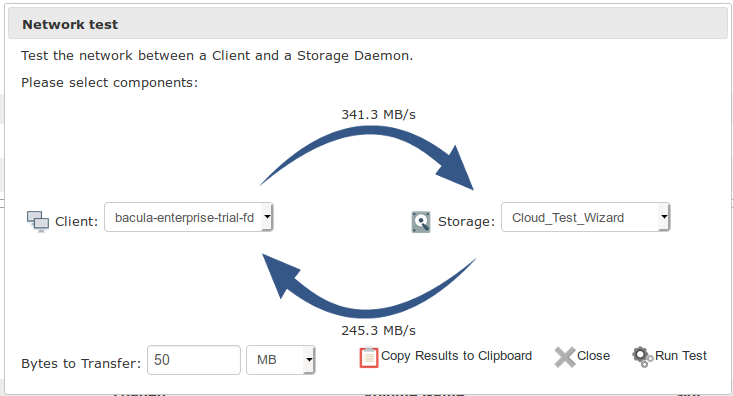Open the MB unit dropdown
Screen dimensions: 733x396
pyautogui.click(x=280, y=360)
